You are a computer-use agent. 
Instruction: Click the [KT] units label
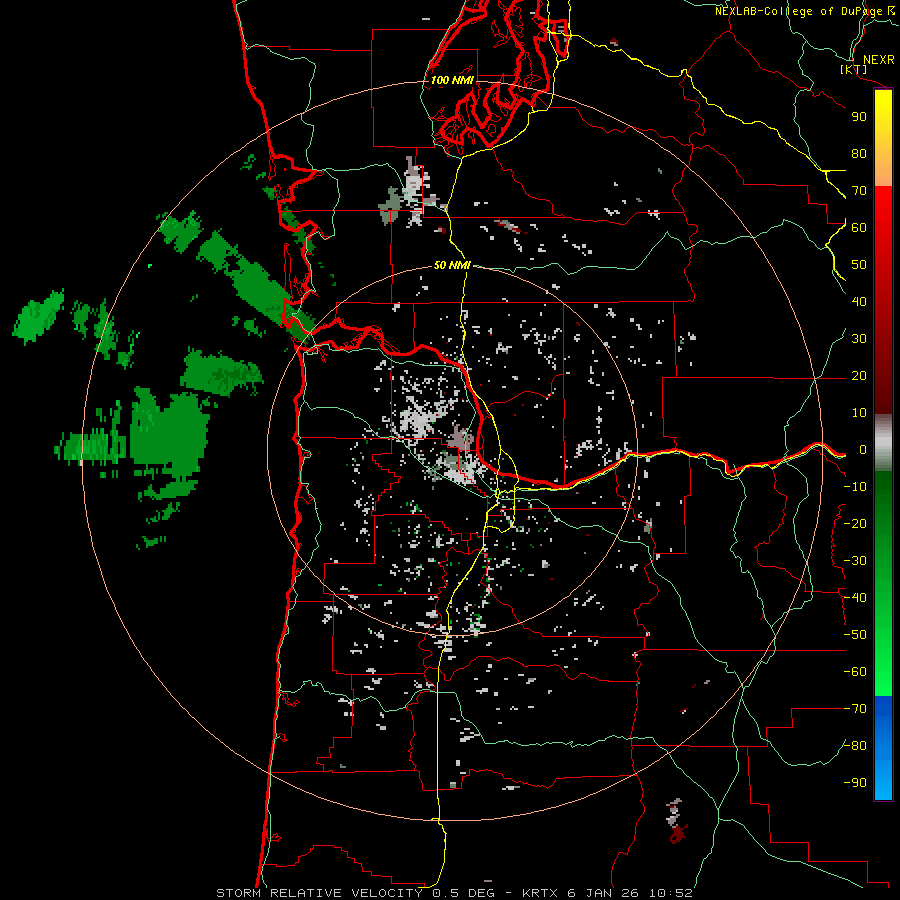(854, 69)
